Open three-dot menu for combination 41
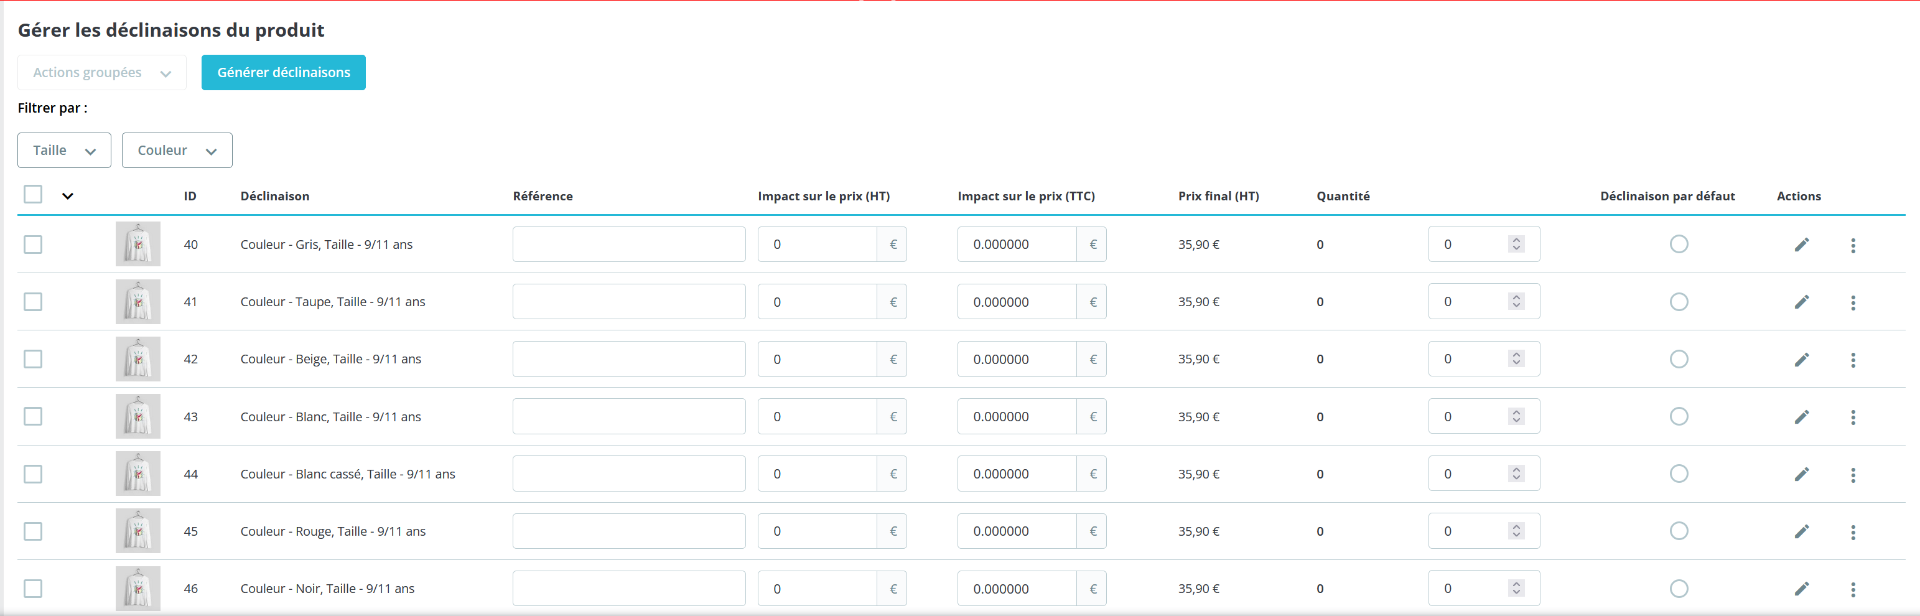Viewport: 1920px width, 616px height. (x=1853, y=302)
